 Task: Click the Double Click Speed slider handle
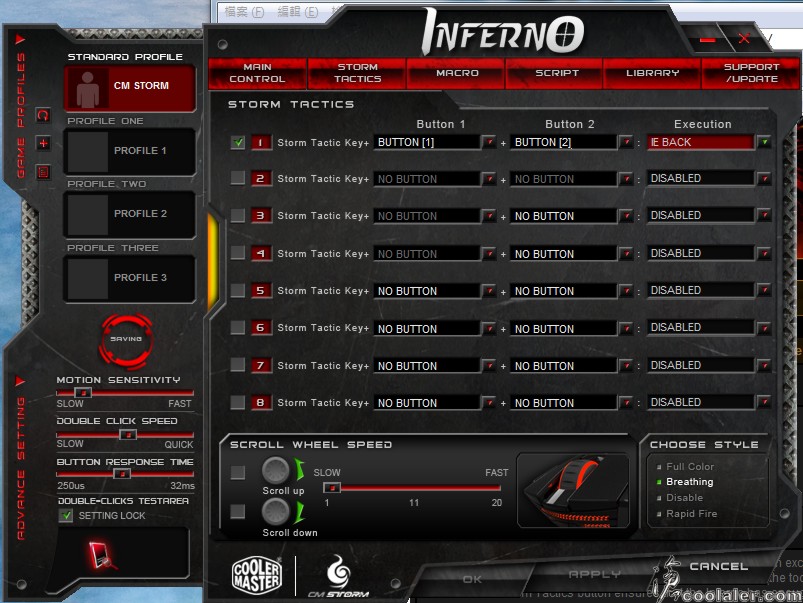pos(128,434)
